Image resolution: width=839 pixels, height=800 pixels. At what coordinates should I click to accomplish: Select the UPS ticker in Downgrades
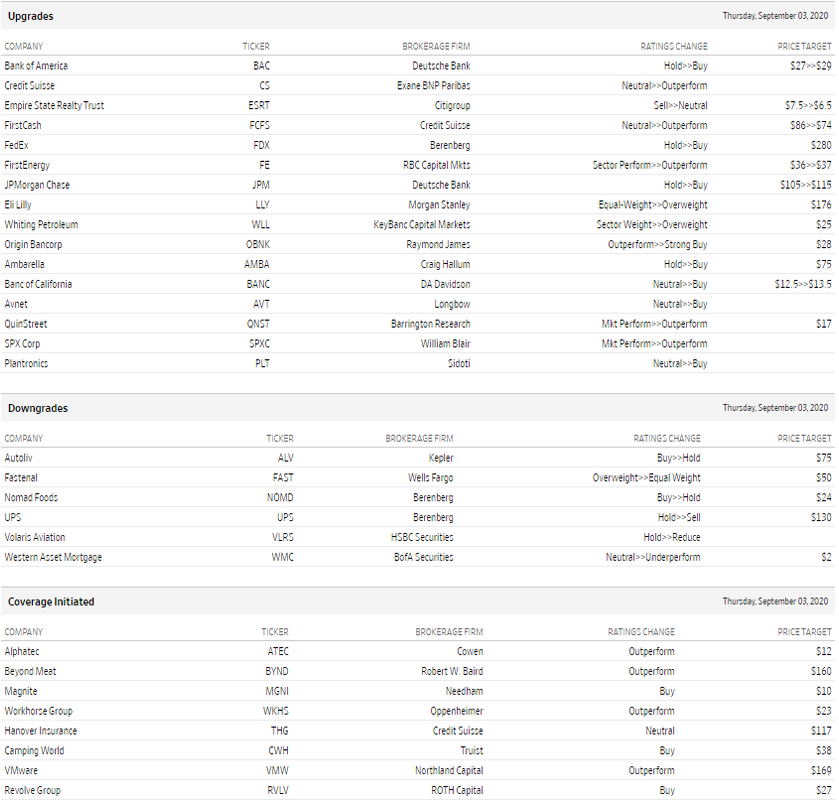(x=285, y=517)
